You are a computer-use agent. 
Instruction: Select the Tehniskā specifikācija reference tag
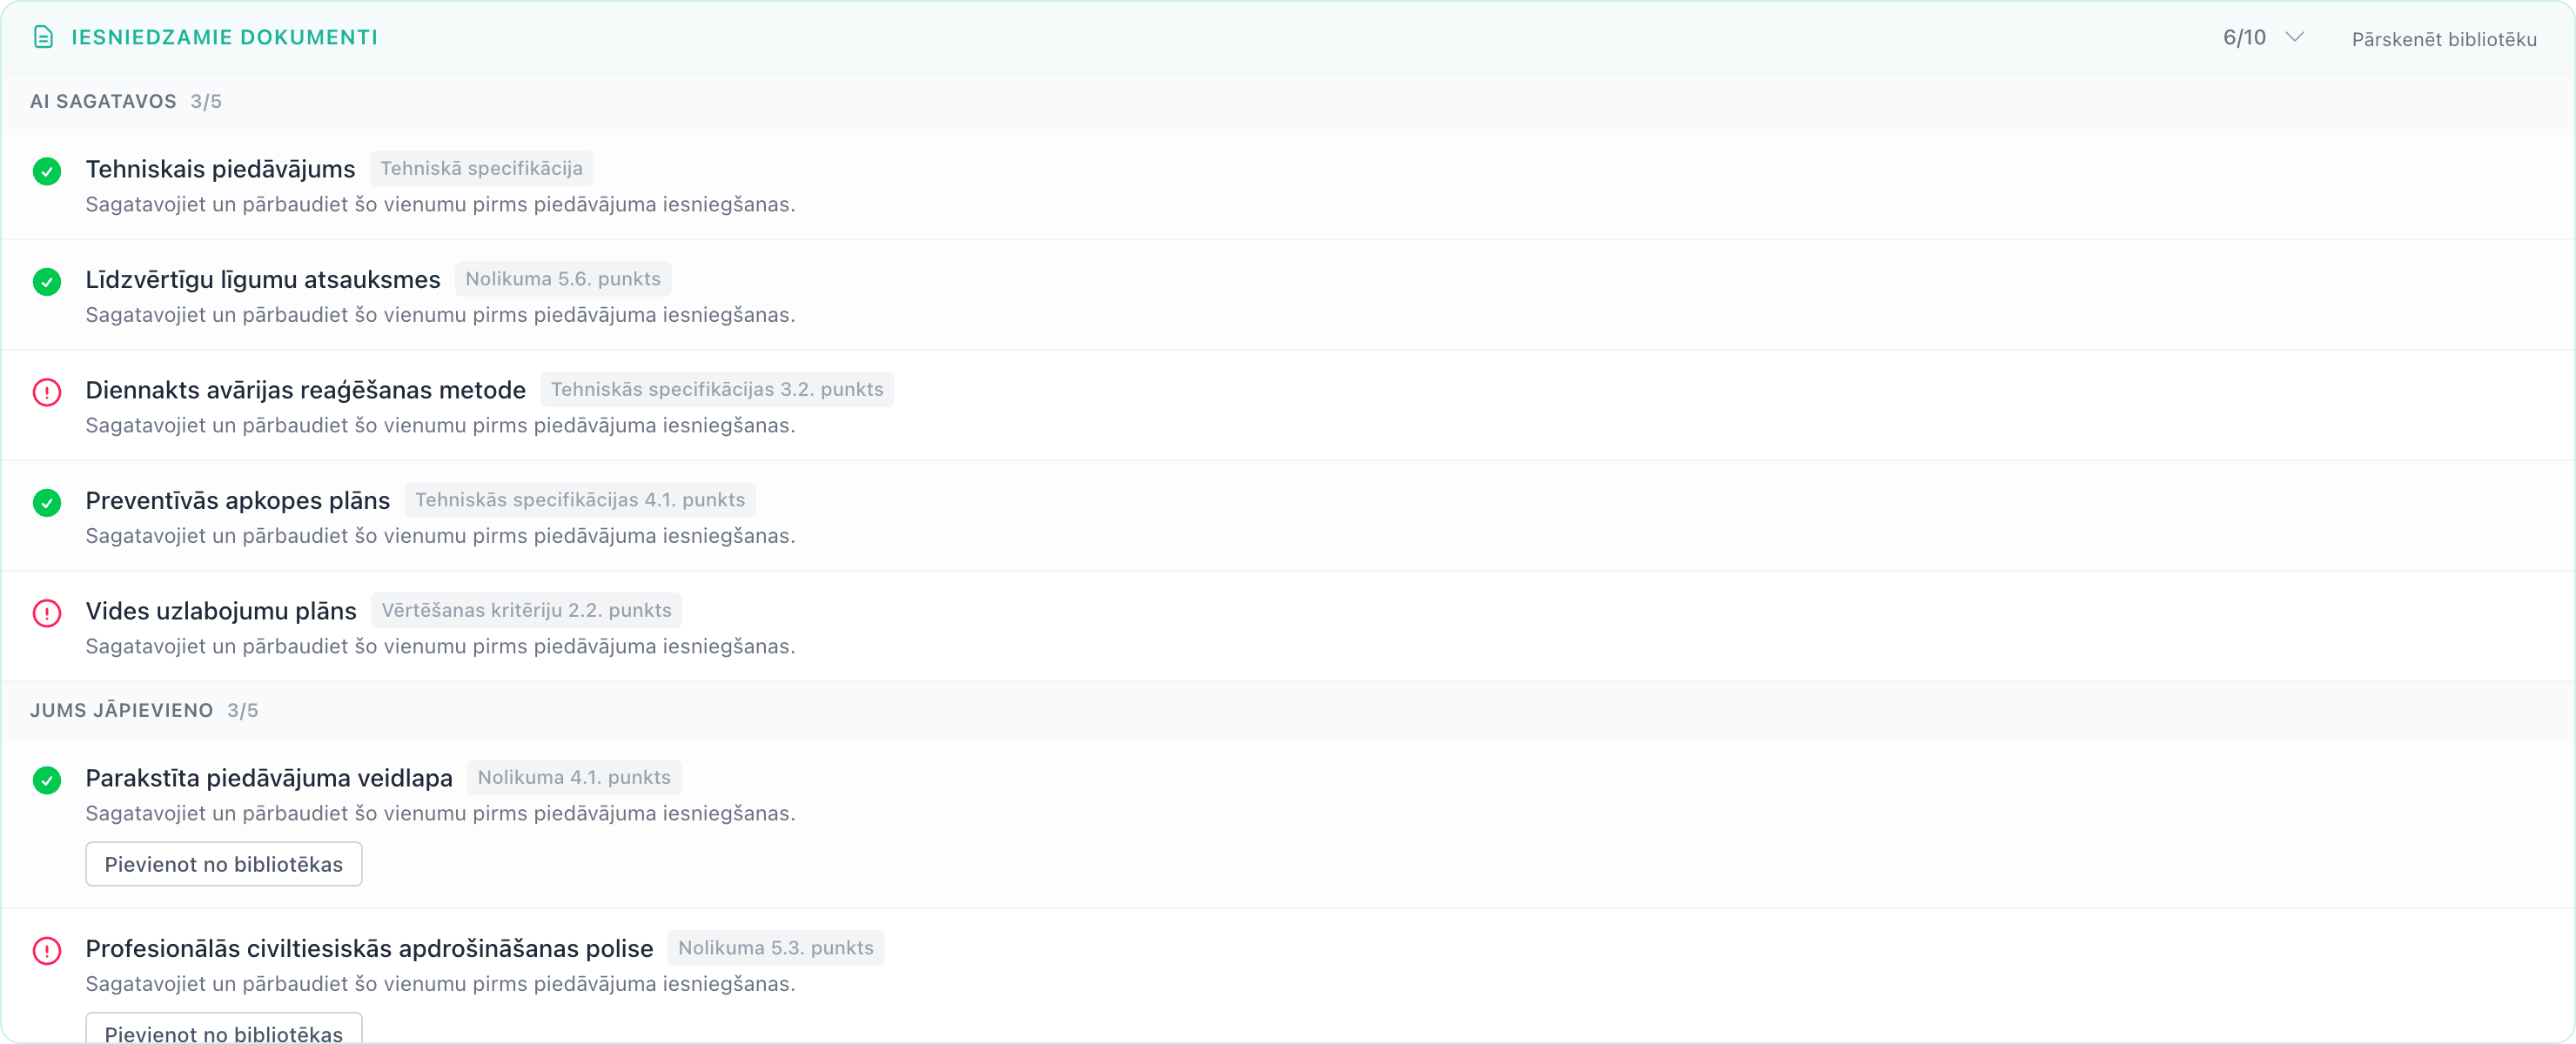click(481, 168)
